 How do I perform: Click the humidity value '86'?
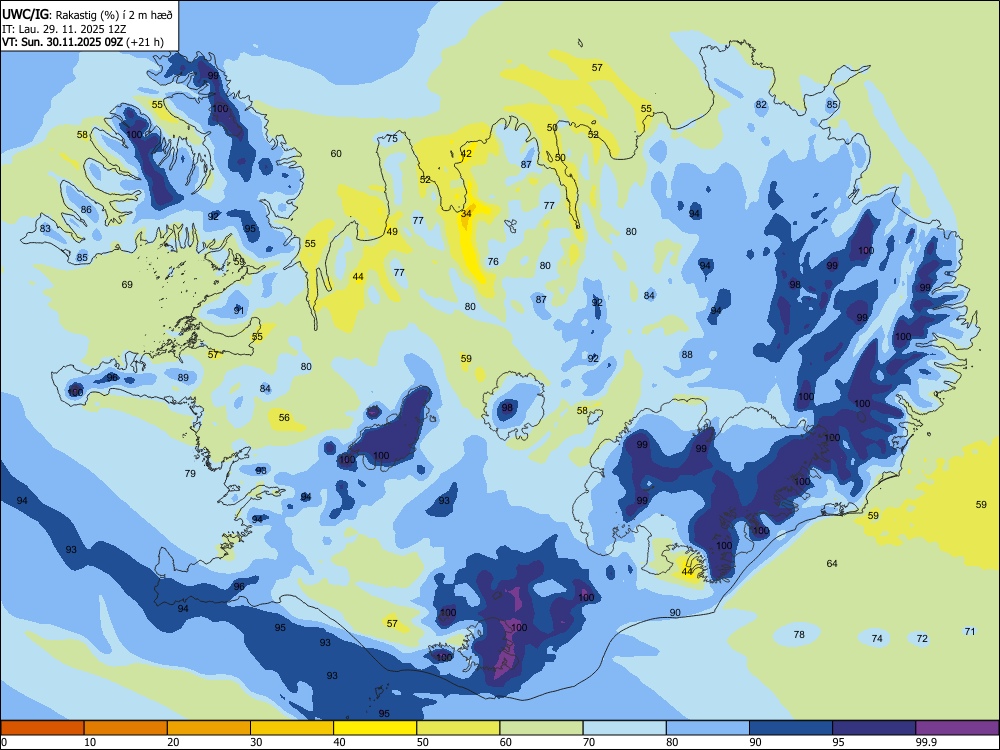86,209
